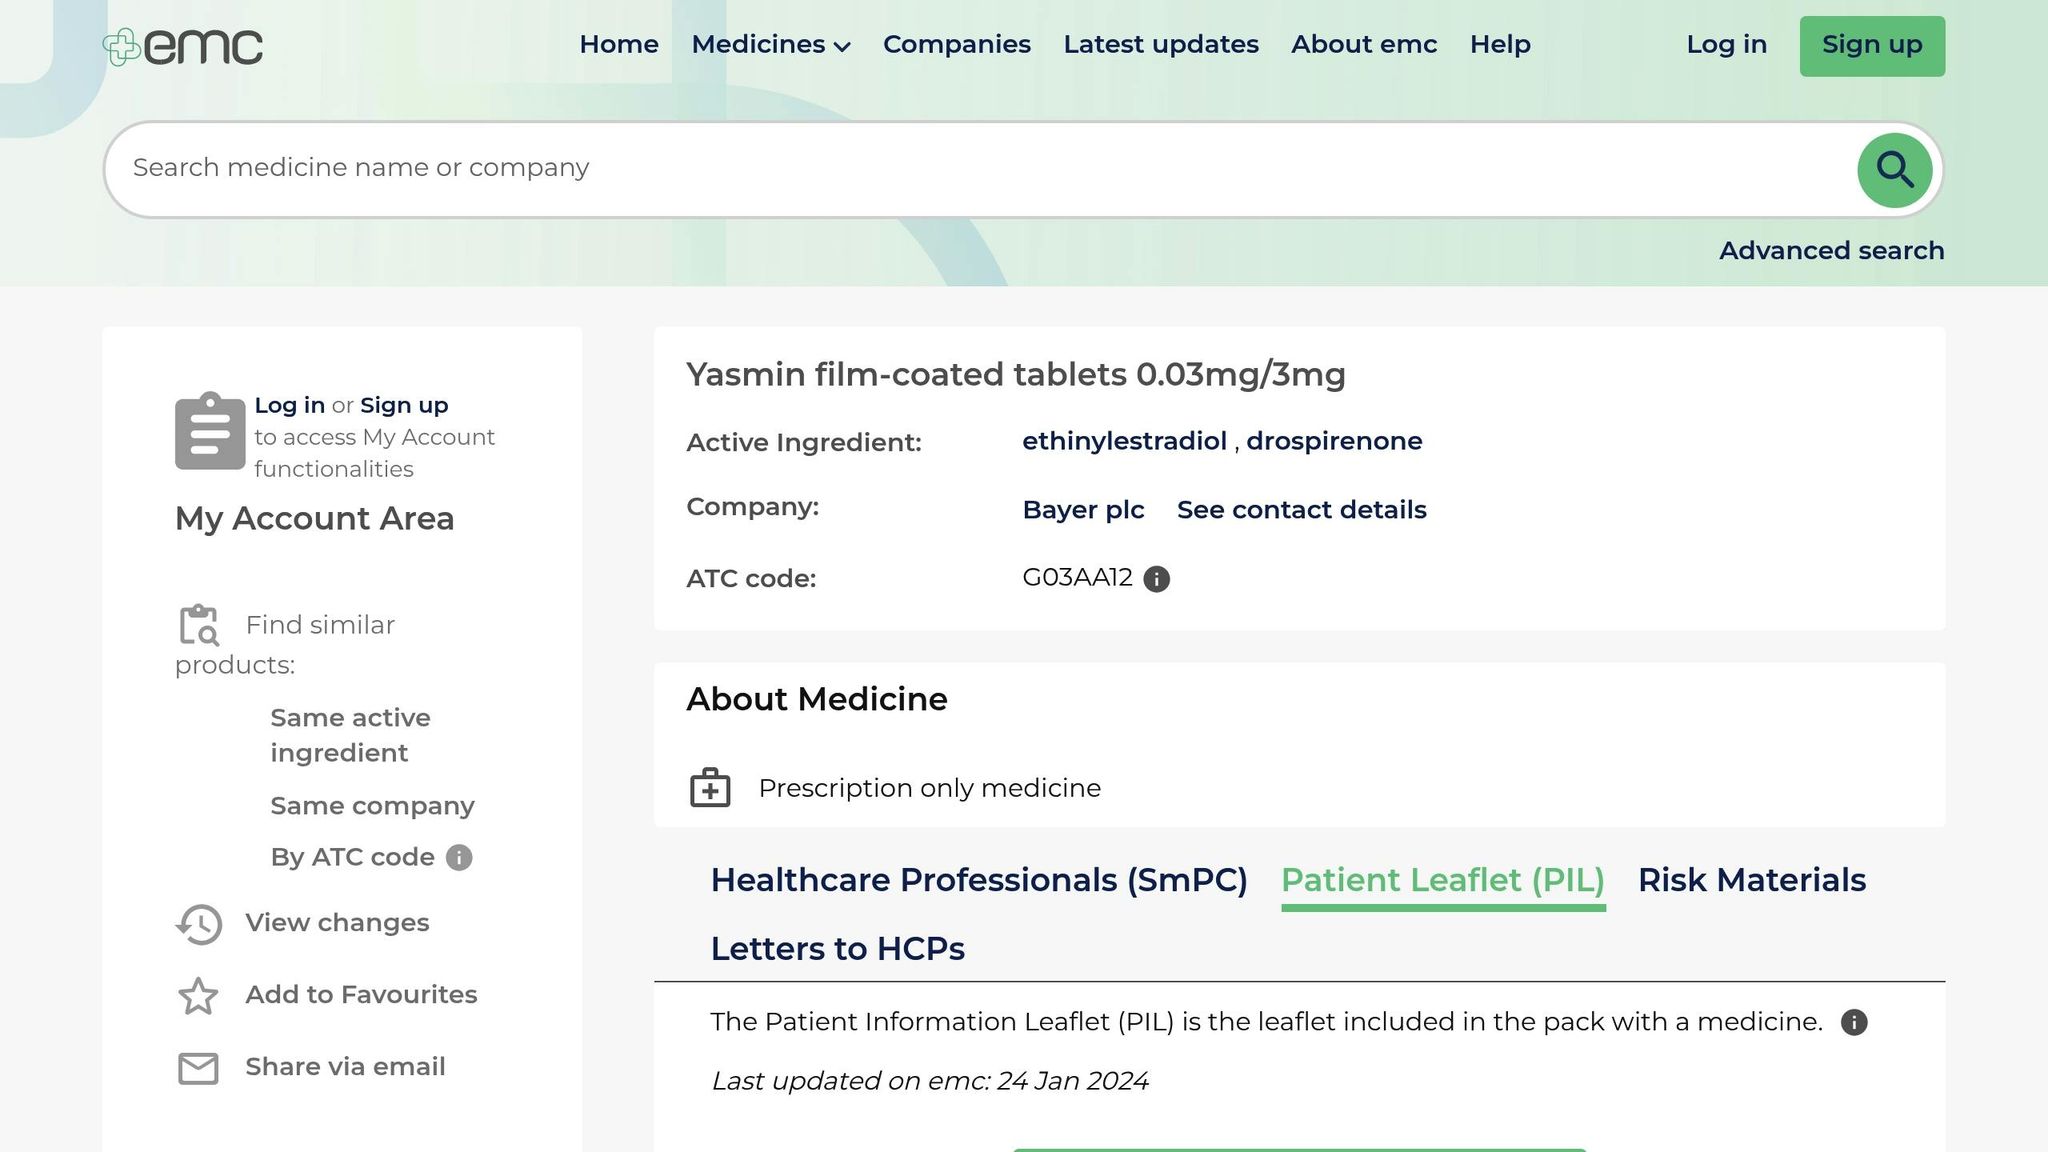Click the ATC code info icon

click(x=1157, y=579)
